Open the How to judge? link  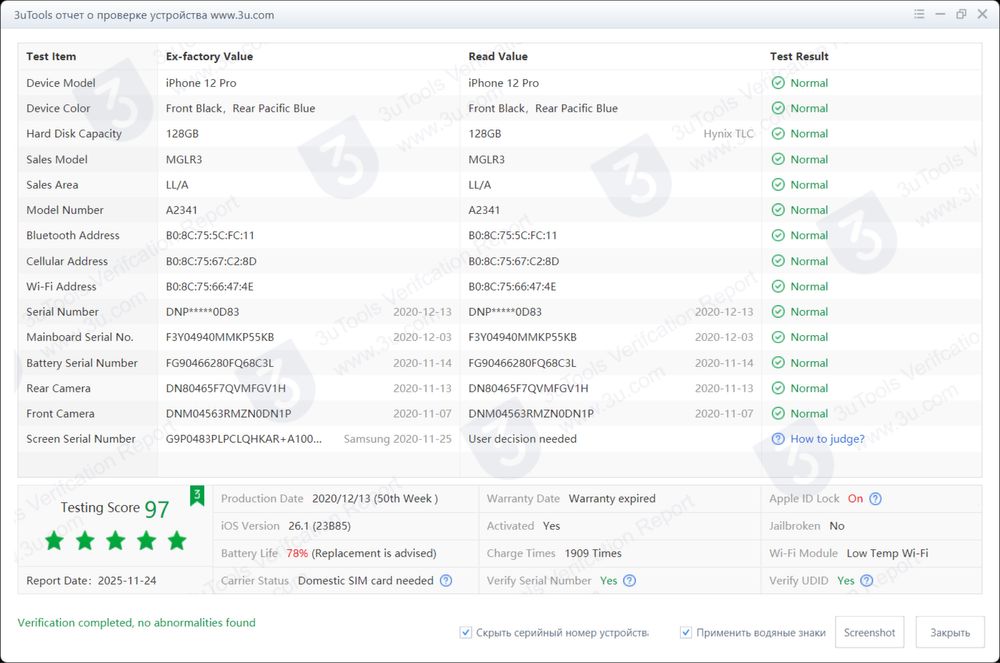coord(827,439)
